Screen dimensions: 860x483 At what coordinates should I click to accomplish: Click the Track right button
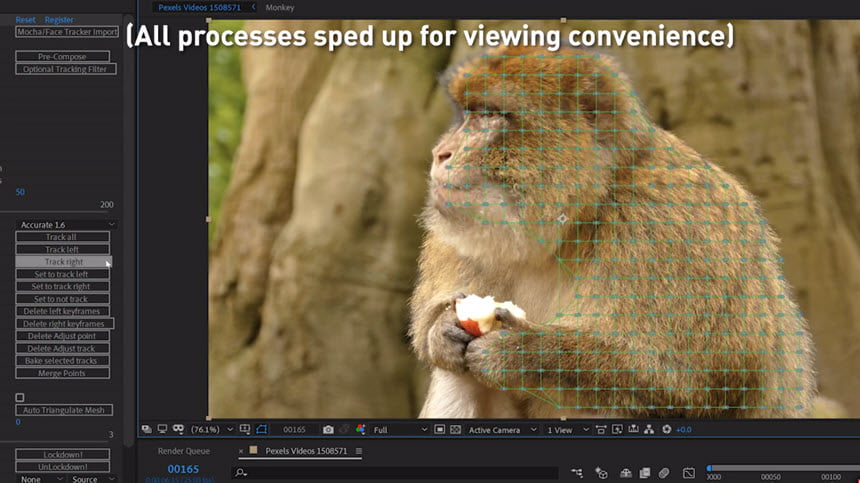64,262
